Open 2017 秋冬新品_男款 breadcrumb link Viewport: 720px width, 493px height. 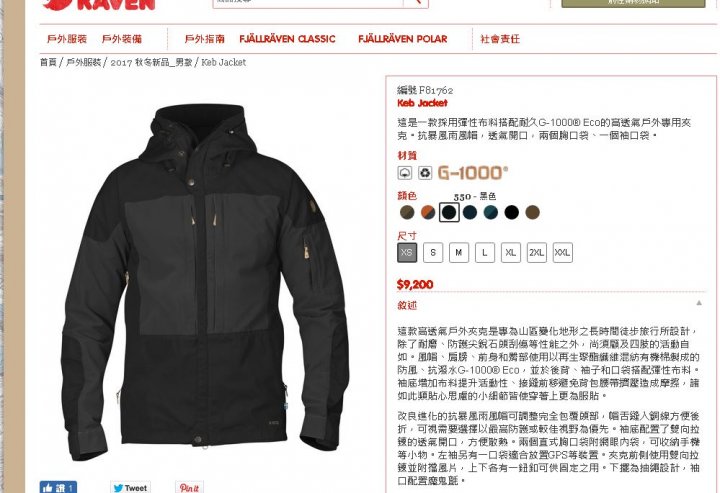pyautogui.click(x=151, y=62)
